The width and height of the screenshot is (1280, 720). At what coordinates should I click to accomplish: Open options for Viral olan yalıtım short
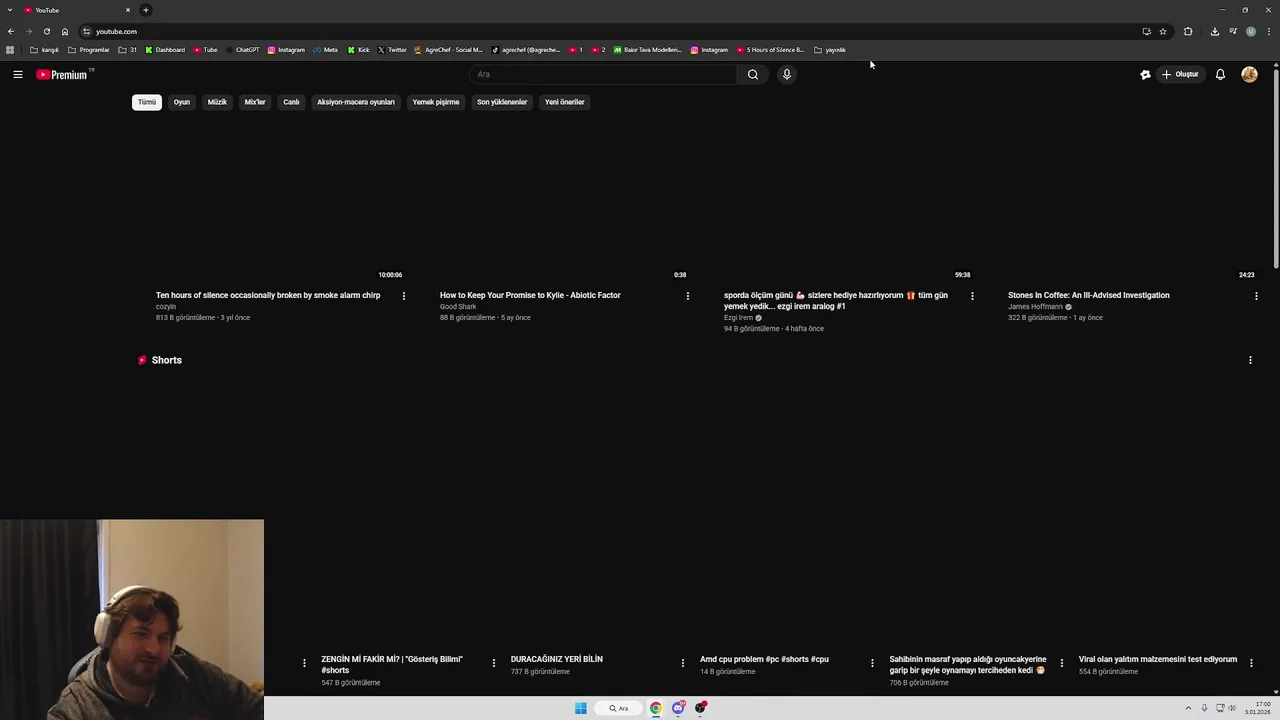pyautogui.click(x=1251, y=663)
